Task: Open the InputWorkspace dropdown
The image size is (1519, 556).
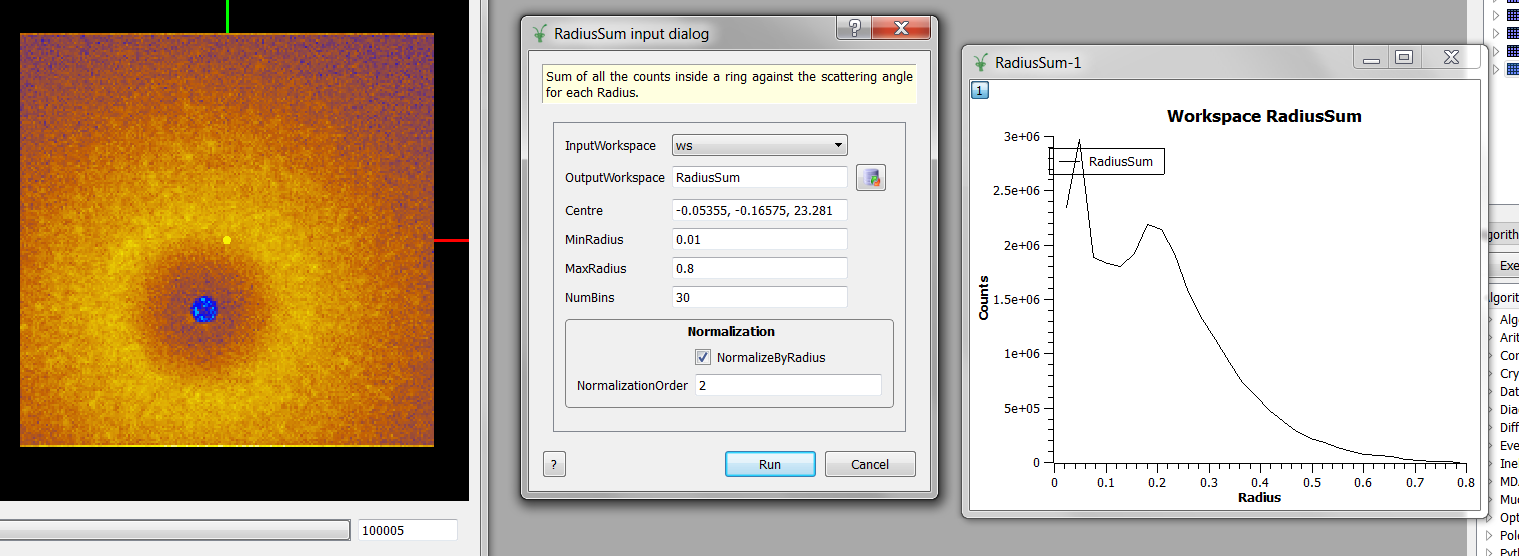Action: coord(759,145)
